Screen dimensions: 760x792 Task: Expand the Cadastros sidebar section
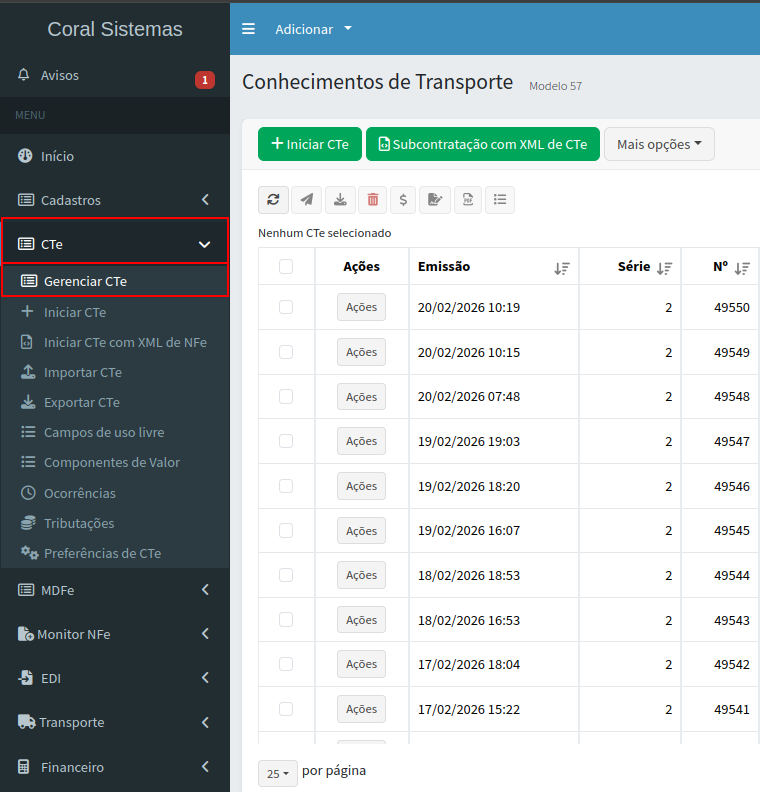(x=114, y=200)
